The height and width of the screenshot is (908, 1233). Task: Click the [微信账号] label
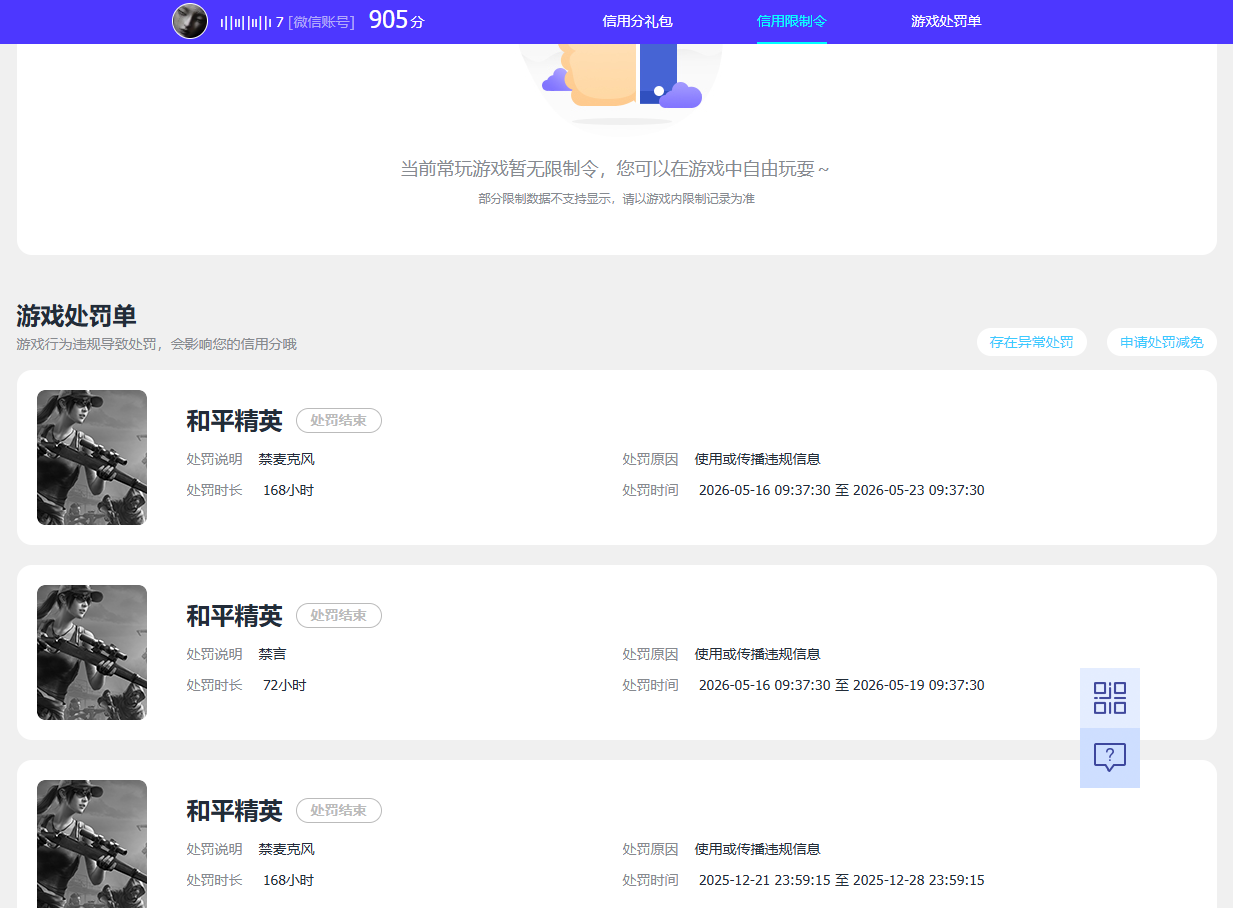coord(321,21)
